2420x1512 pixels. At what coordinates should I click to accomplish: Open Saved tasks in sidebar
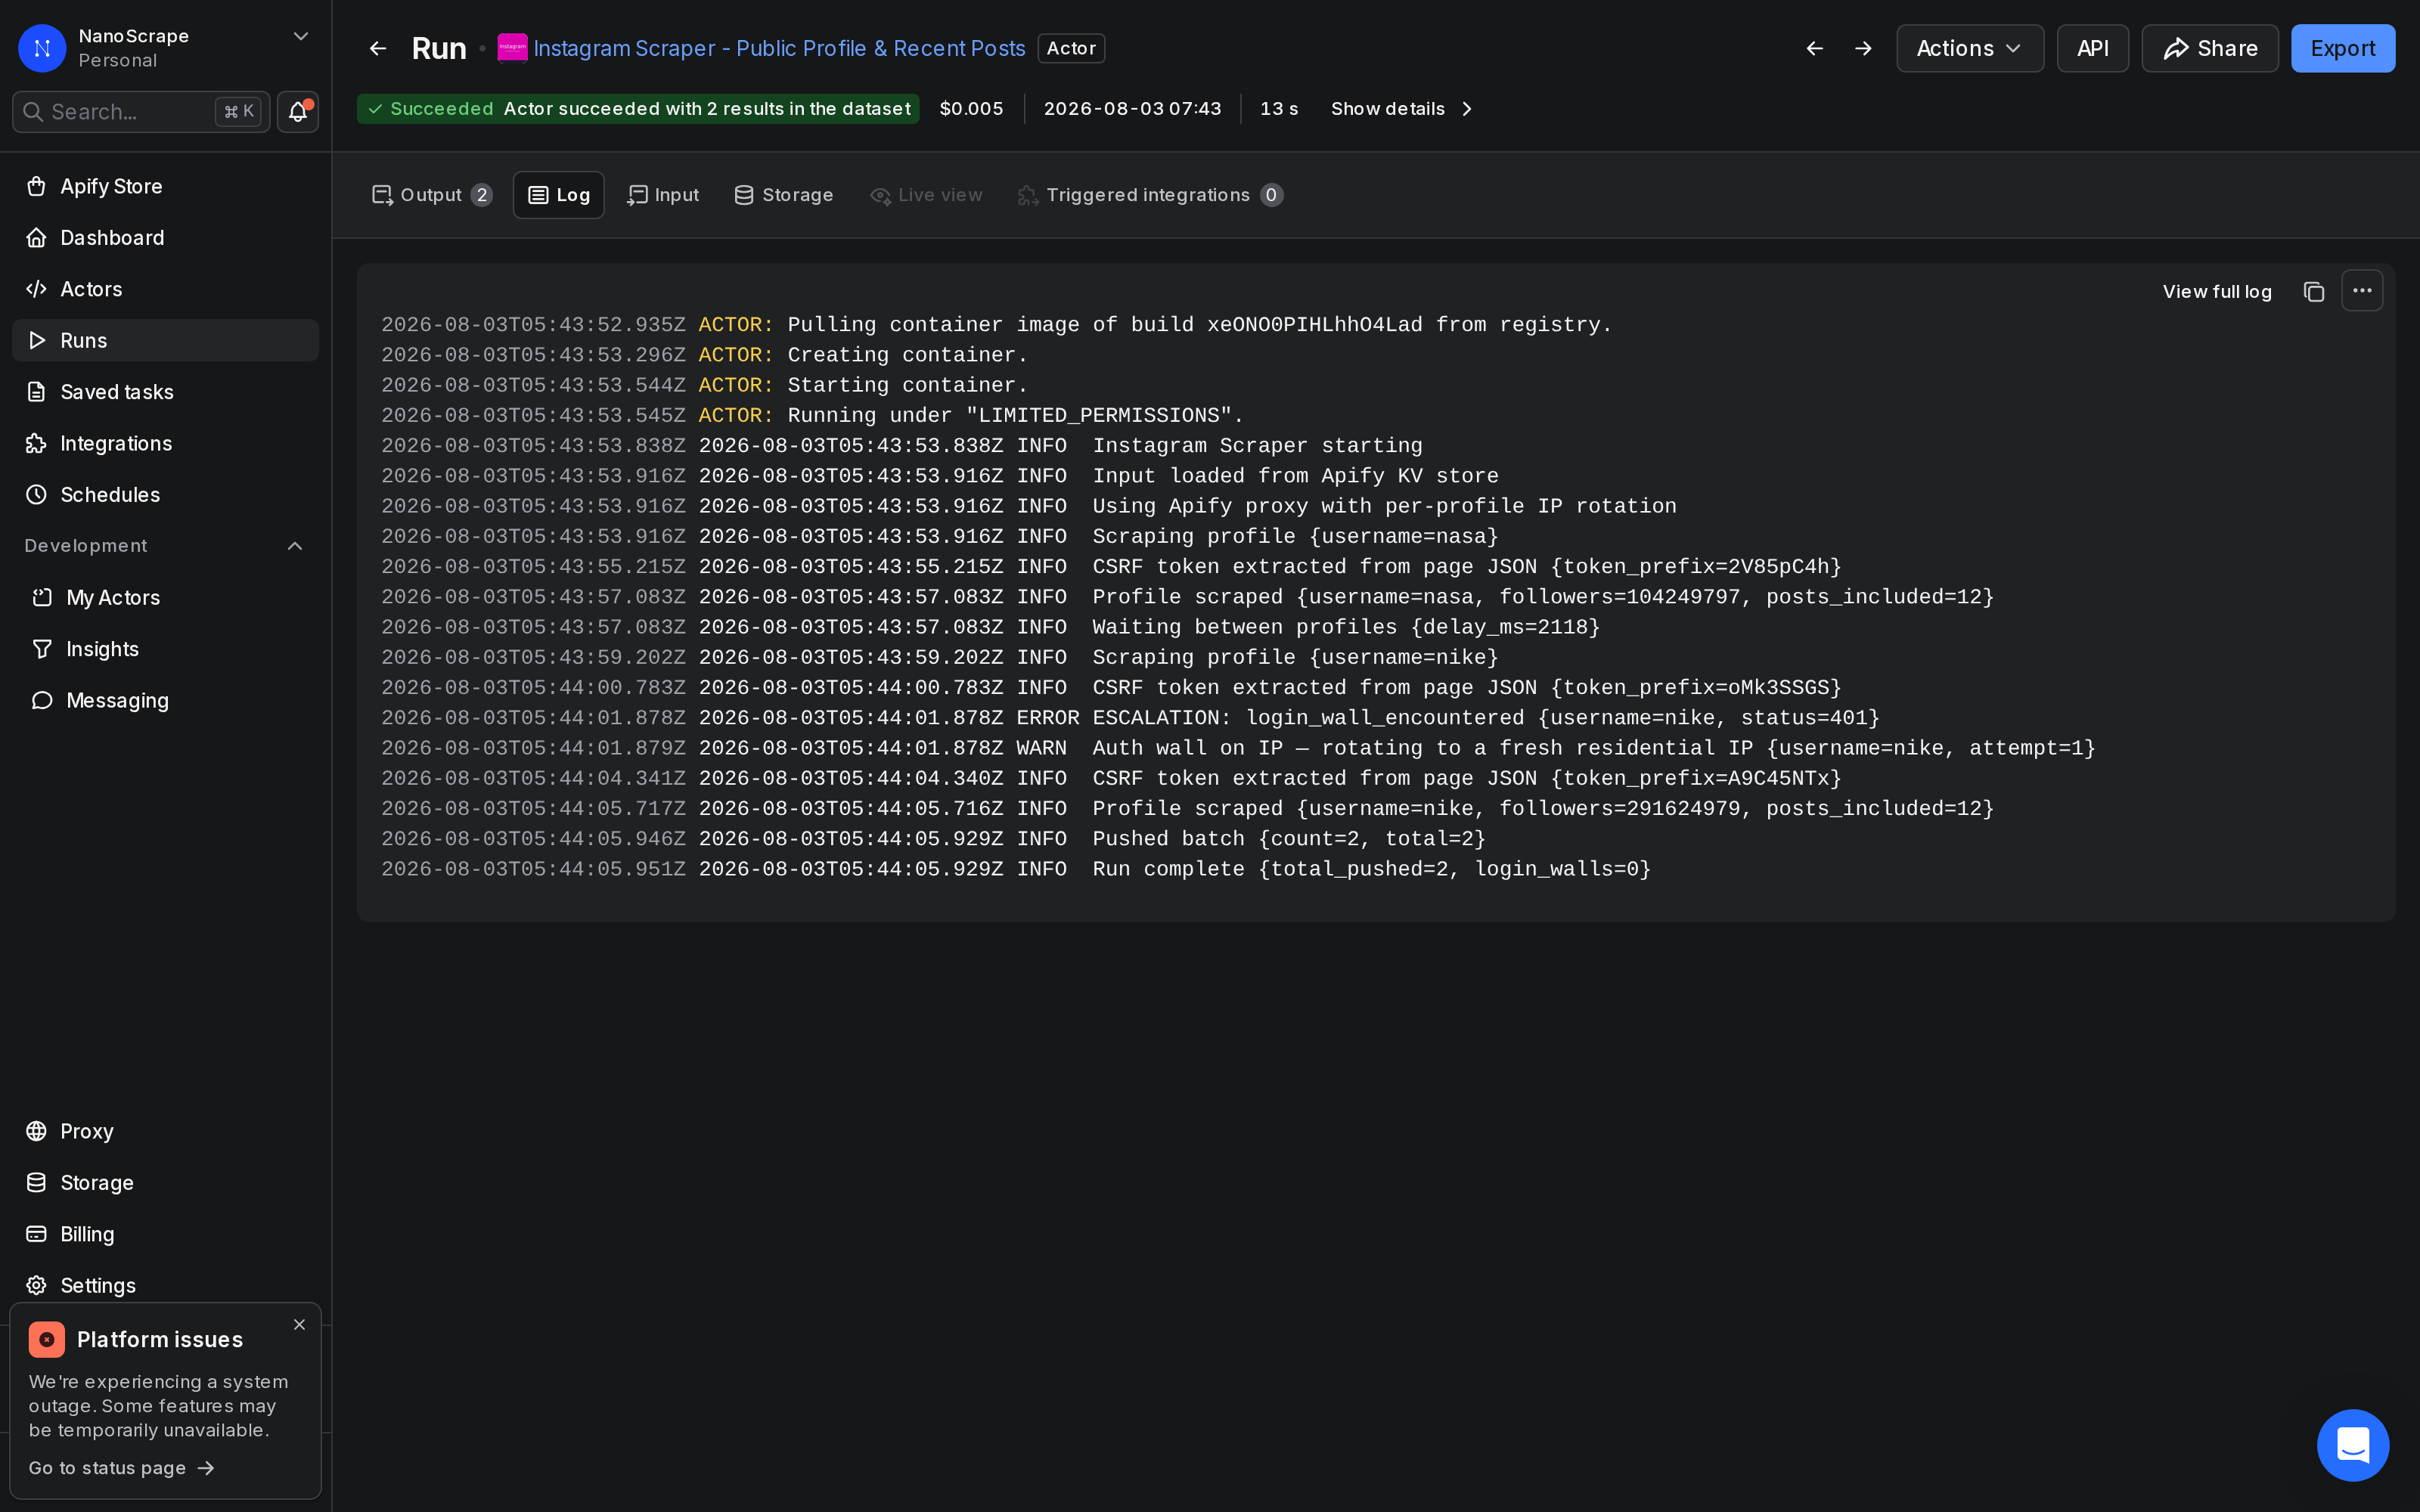pyautogui.click(x=166, y=392)
